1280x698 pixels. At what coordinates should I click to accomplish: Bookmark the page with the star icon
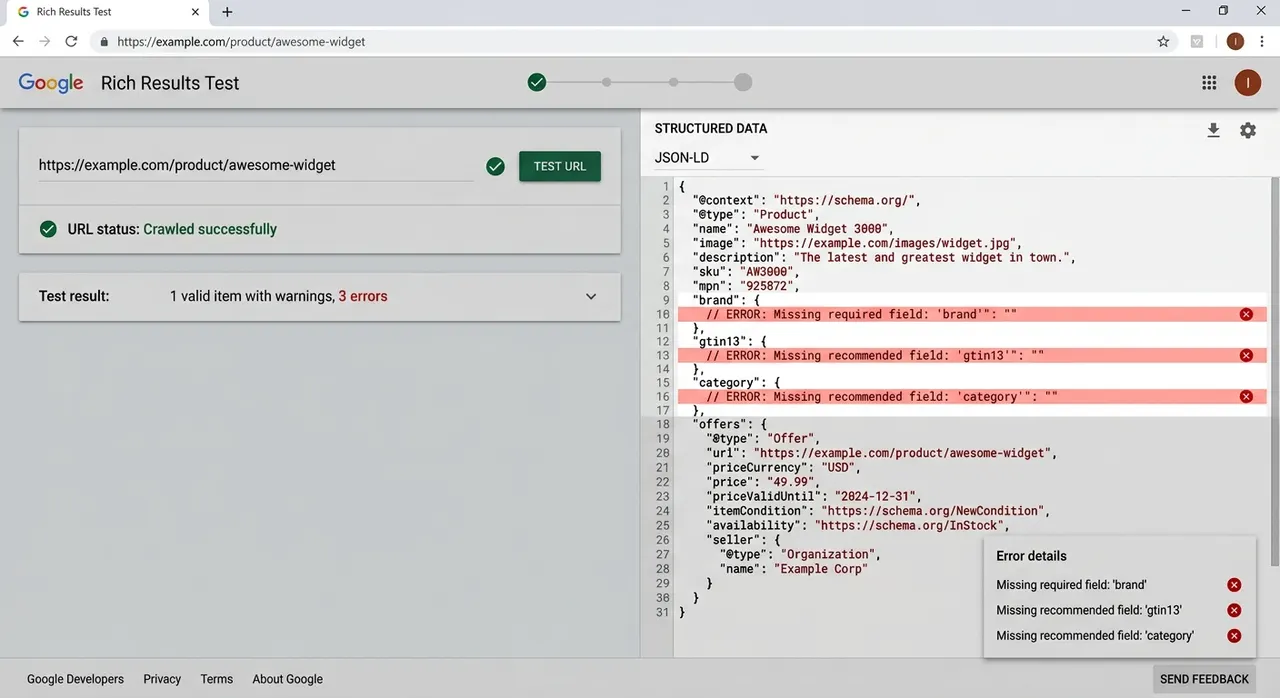point(1163,42)
